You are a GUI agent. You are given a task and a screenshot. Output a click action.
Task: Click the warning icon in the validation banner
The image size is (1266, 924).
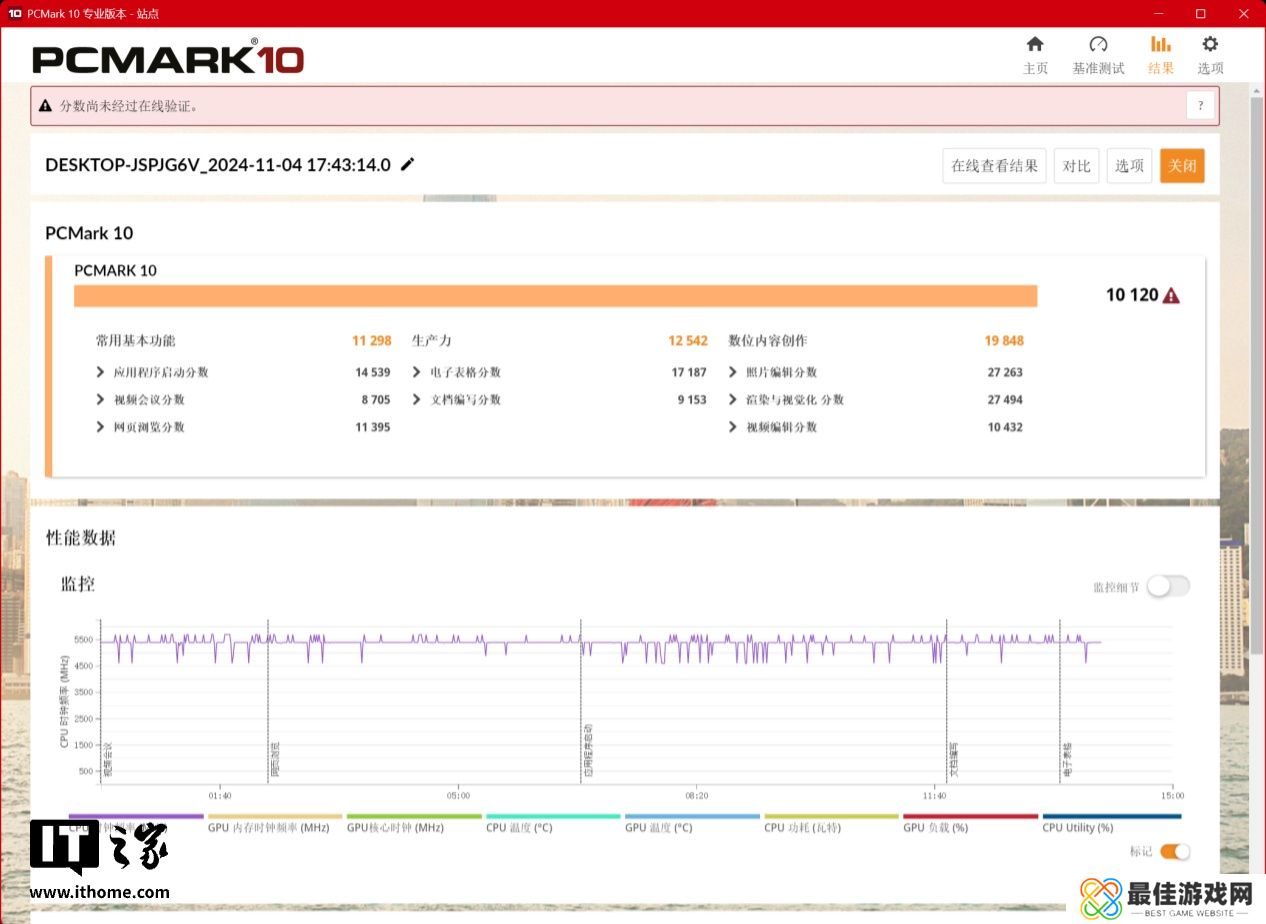point(45,106)
